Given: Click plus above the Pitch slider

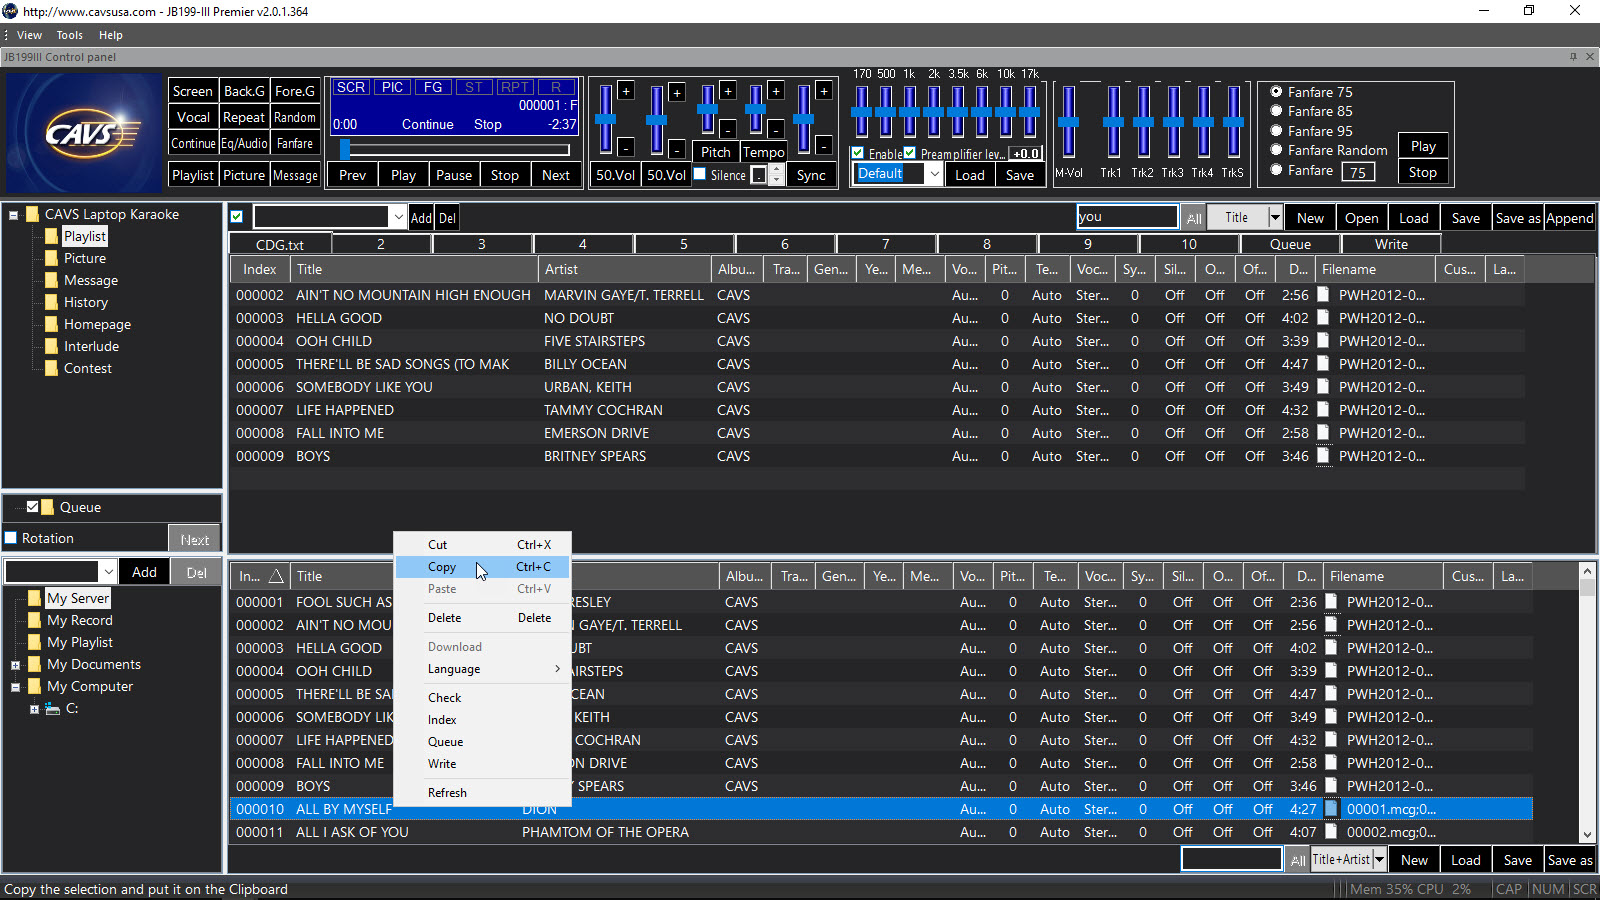Looking at the screenshot, I should point(728,91).
